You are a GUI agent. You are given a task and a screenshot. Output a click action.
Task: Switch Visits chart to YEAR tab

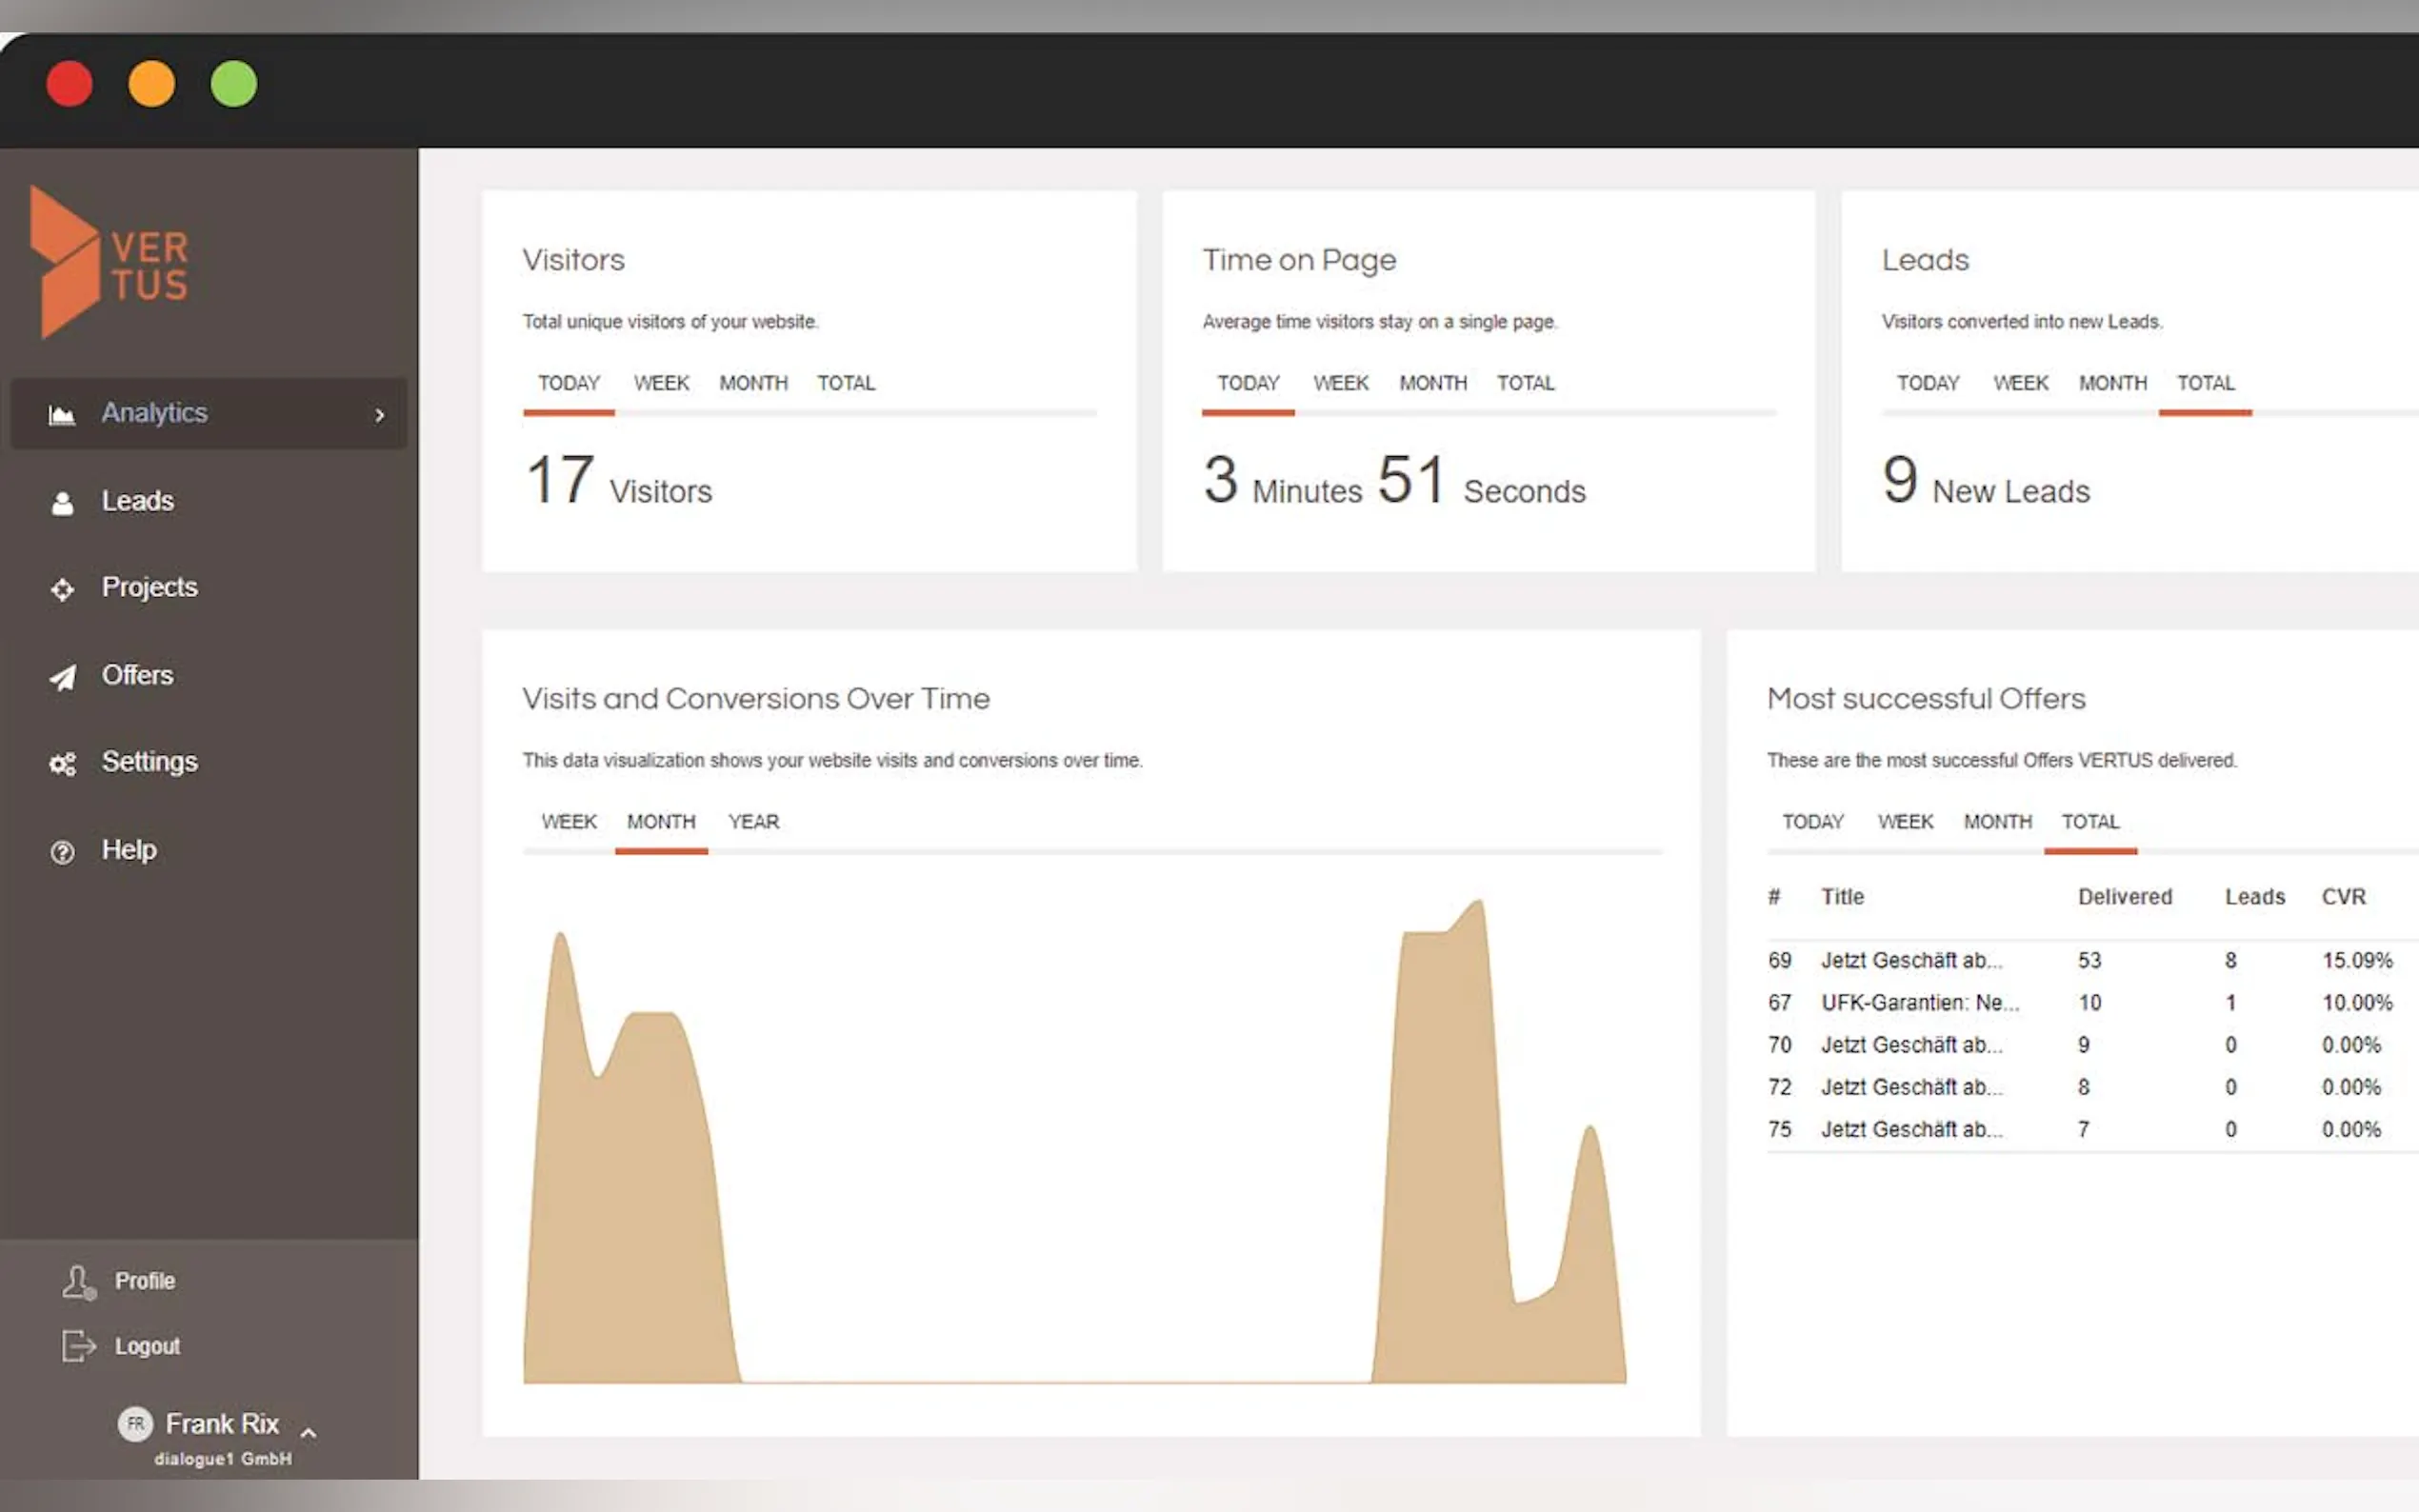click(753, 821)
